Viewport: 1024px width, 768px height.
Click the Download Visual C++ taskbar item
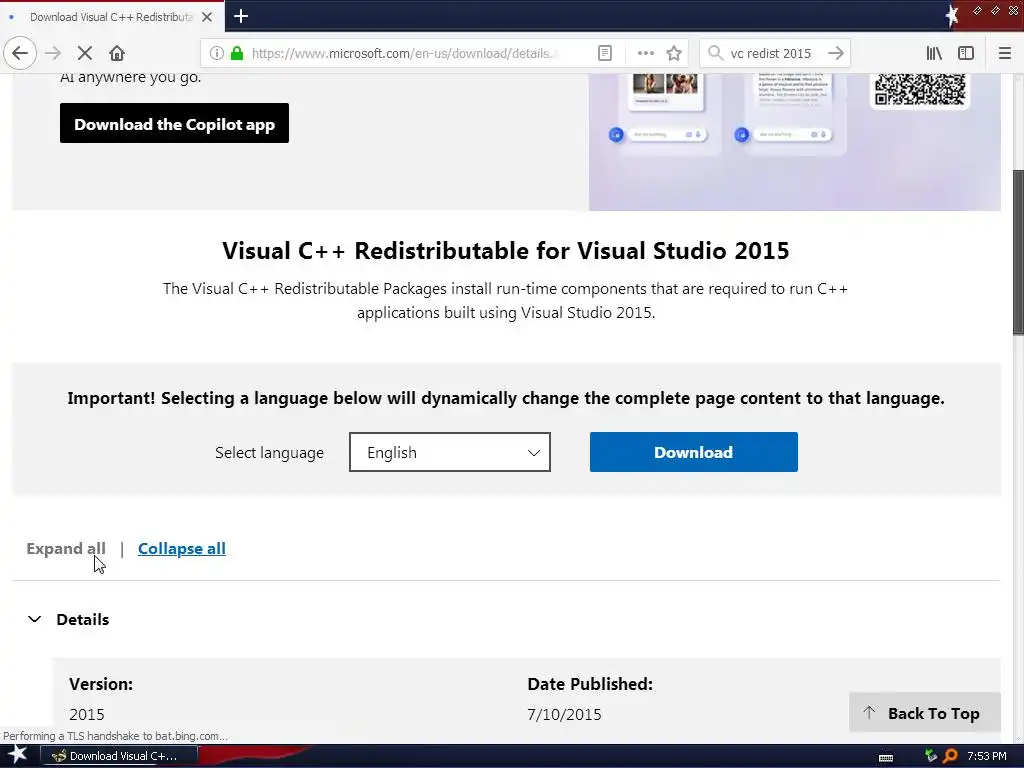[120, 756]
